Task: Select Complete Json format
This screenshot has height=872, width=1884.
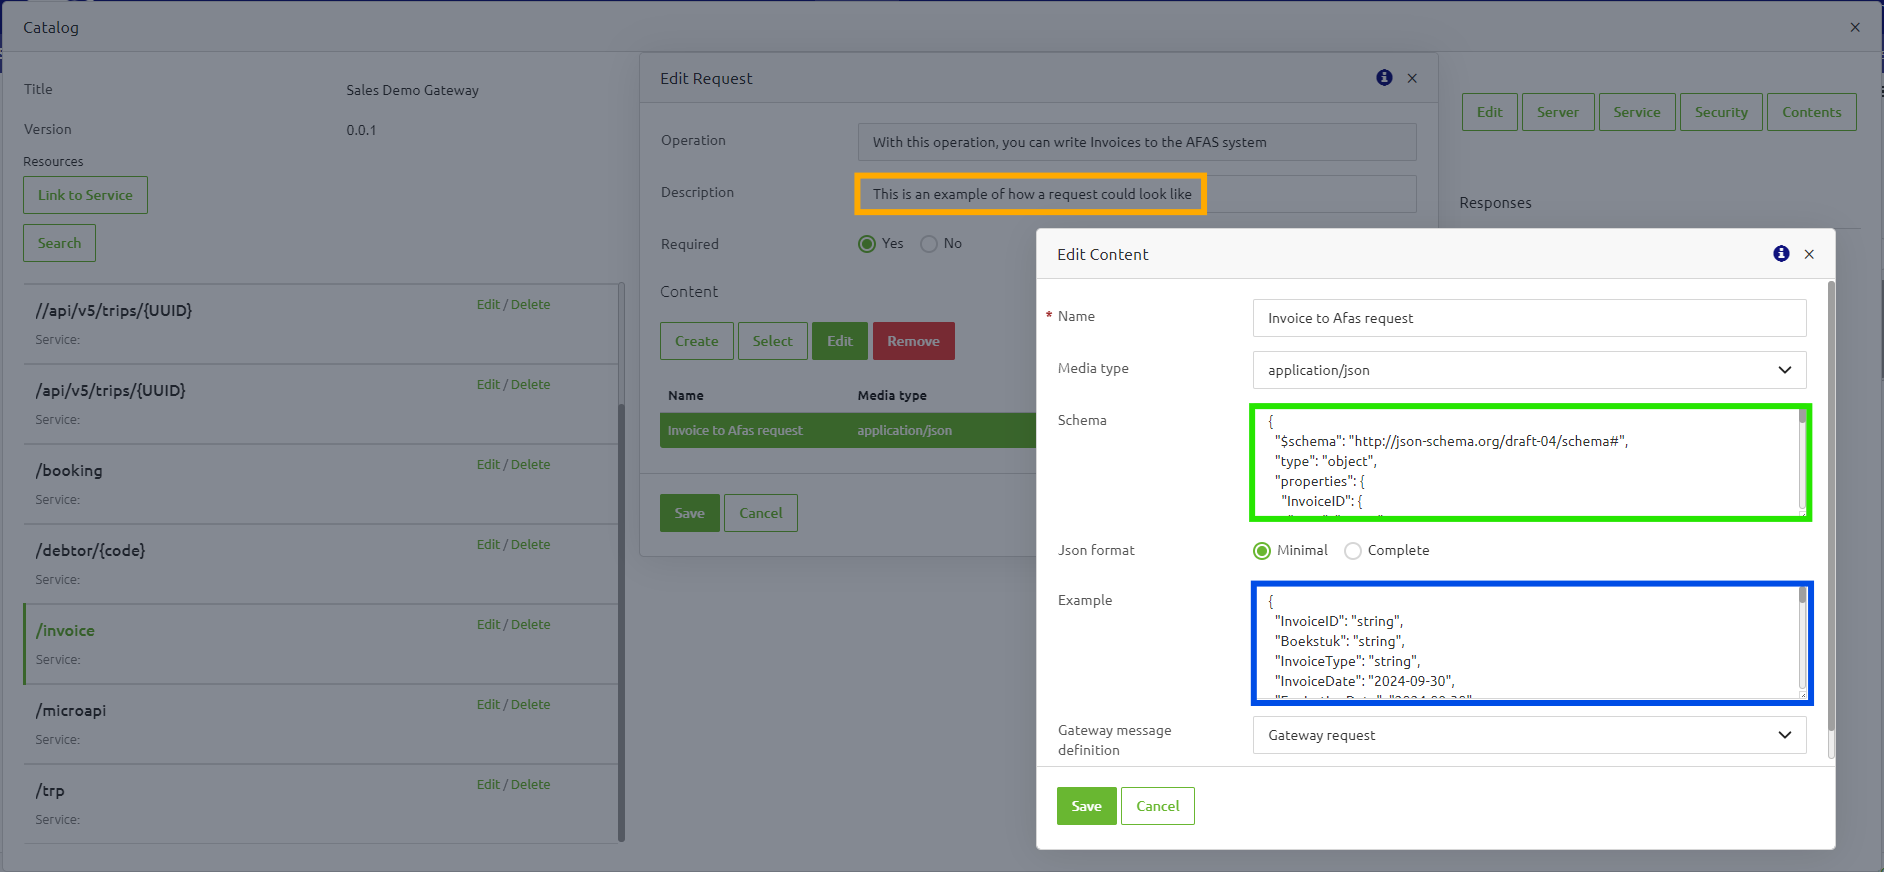Action: tap(1353, 551)
